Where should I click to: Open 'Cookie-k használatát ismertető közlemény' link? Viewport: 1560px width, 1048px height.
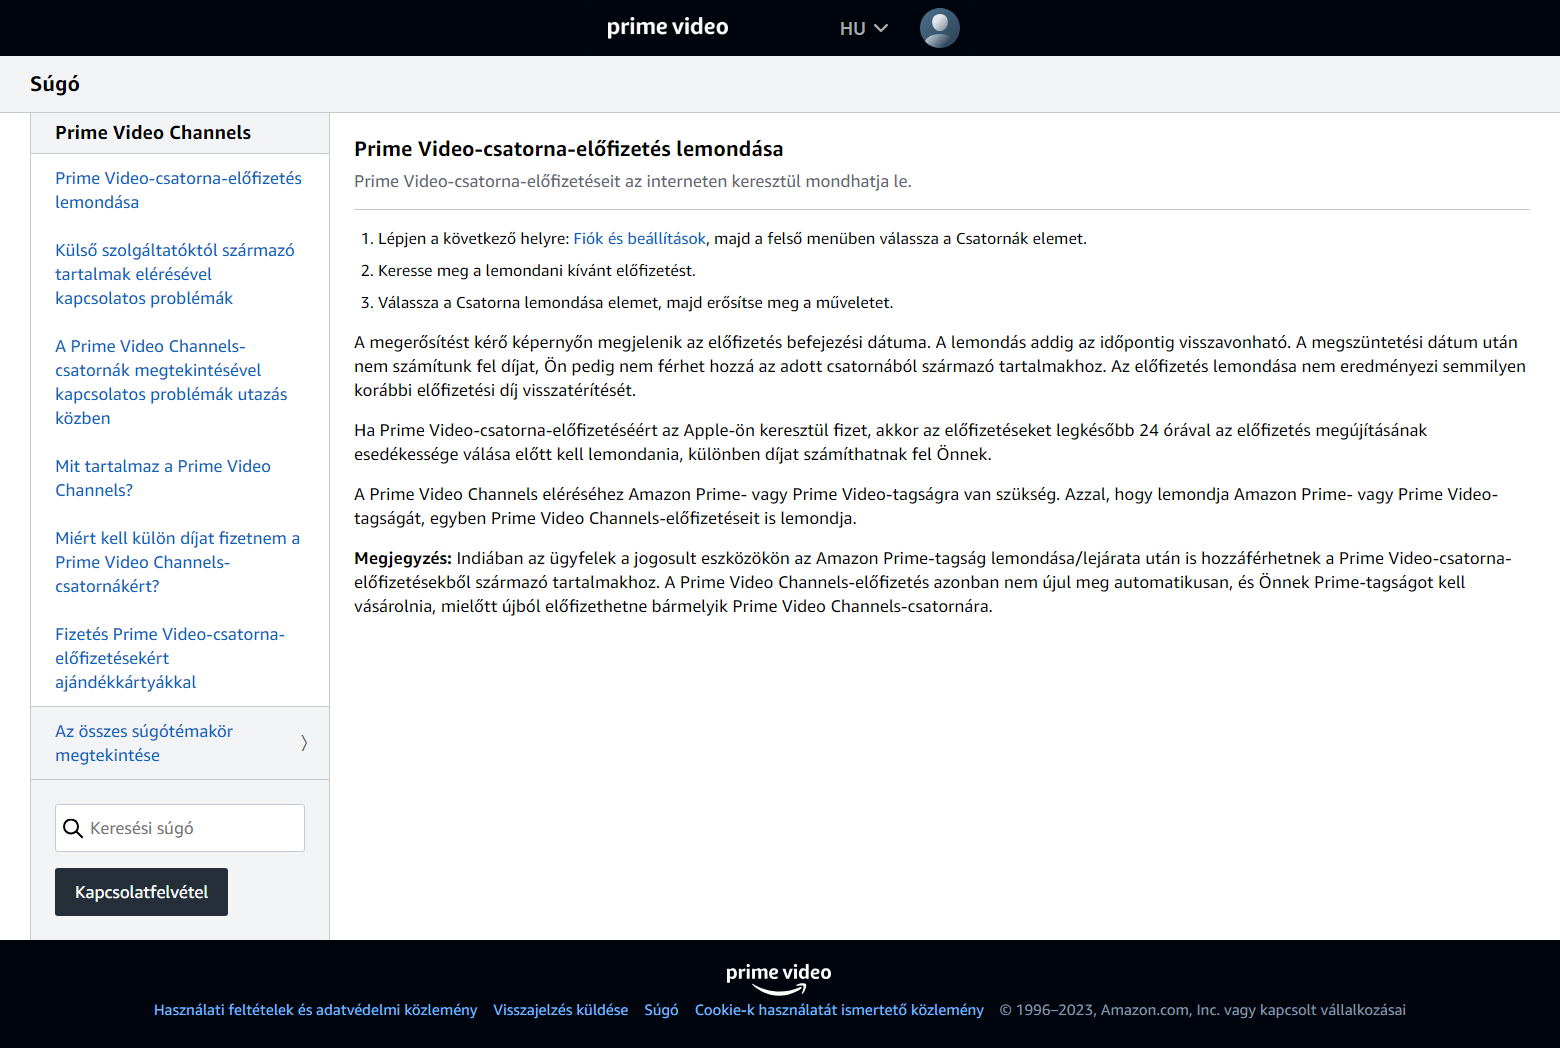pos(839,1010)
